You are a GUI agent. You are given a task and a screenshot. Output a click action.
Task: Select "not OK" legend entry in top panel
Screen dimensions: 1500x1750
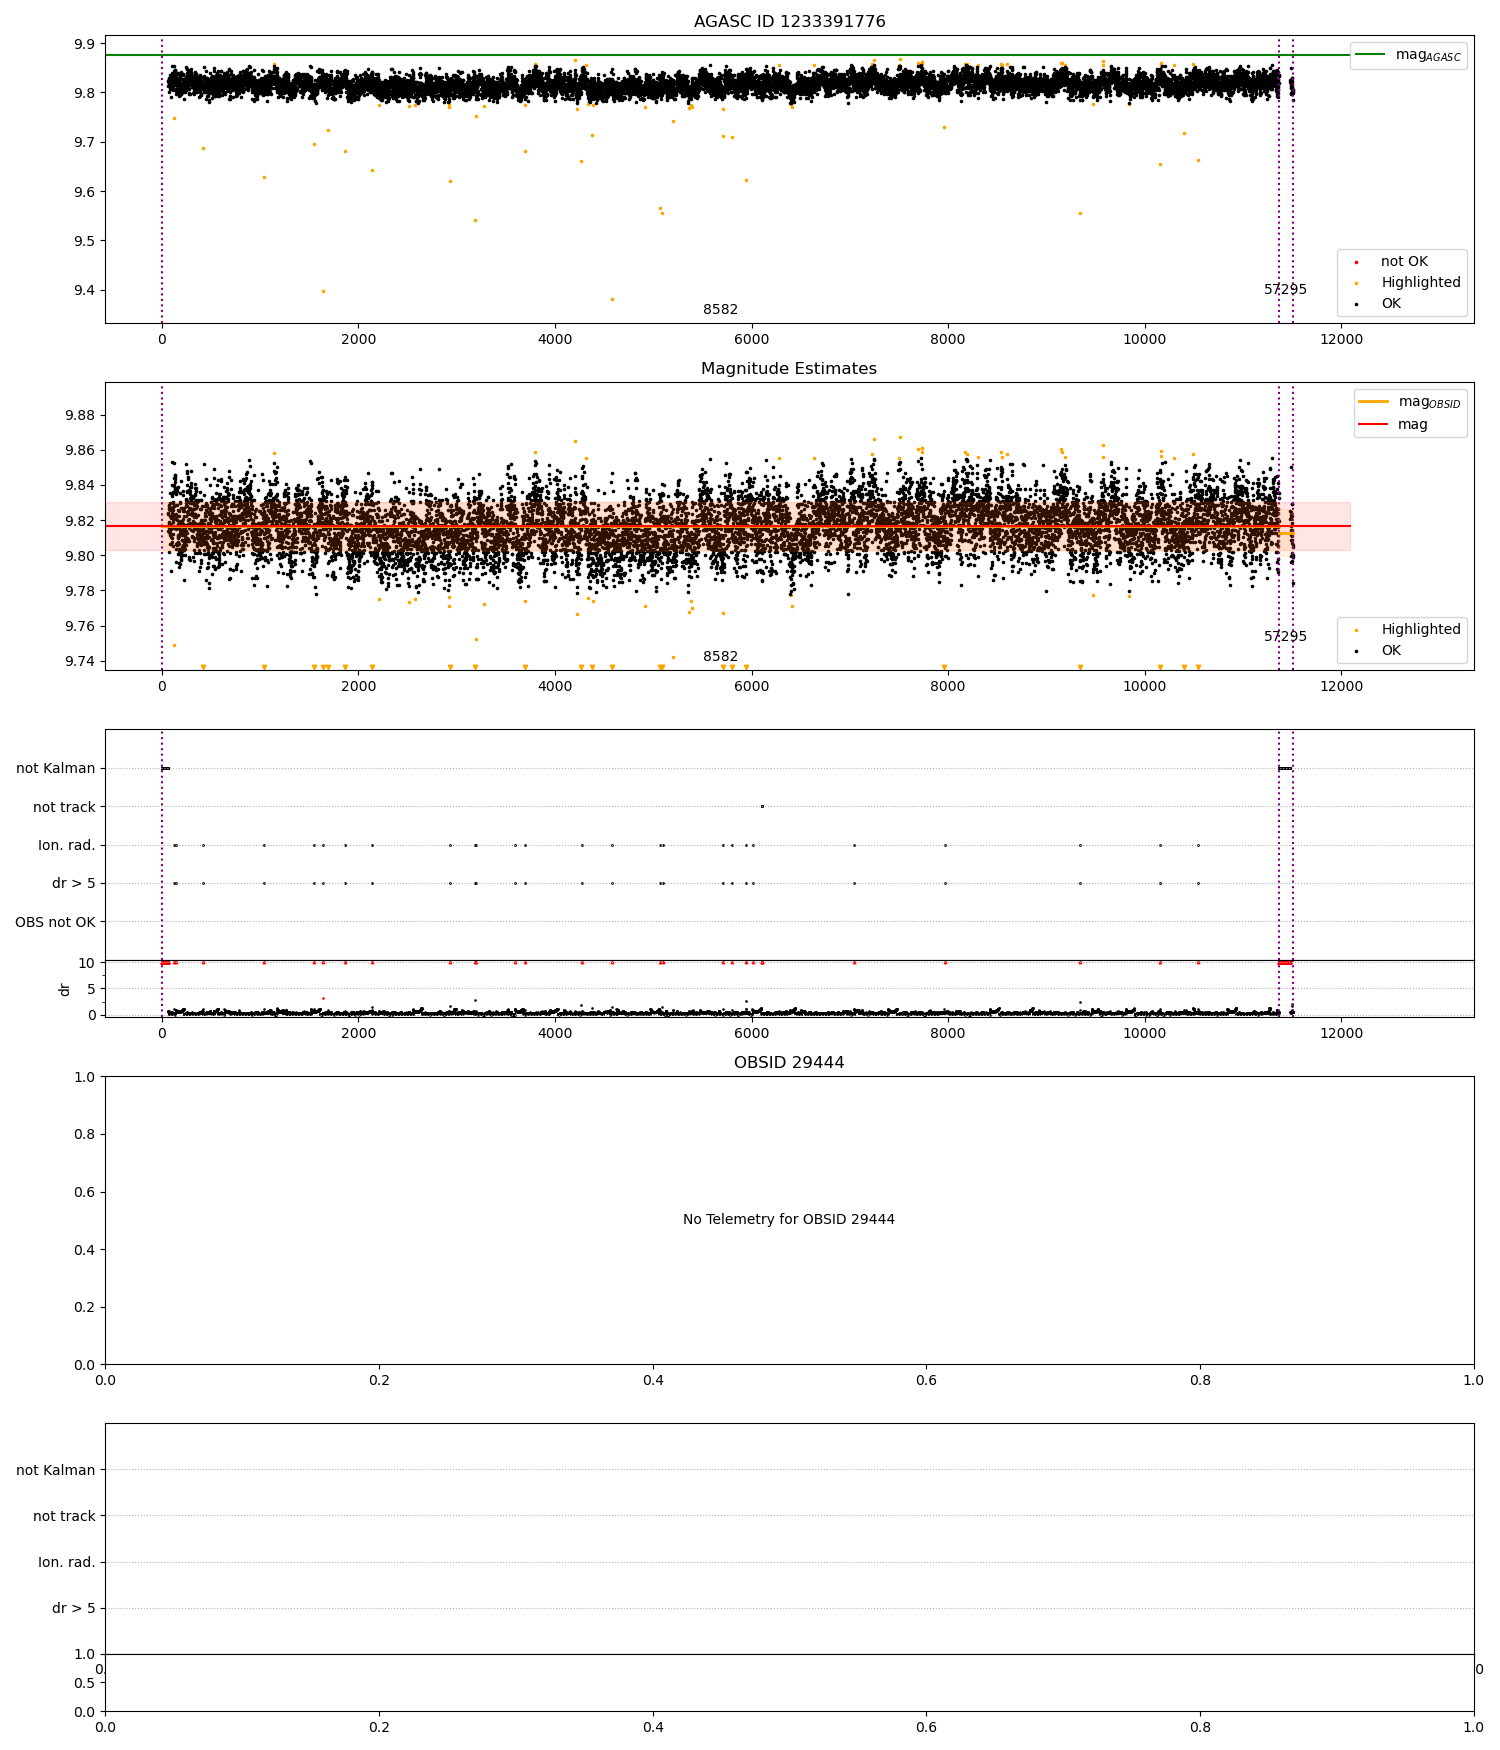click(1404, 262)
